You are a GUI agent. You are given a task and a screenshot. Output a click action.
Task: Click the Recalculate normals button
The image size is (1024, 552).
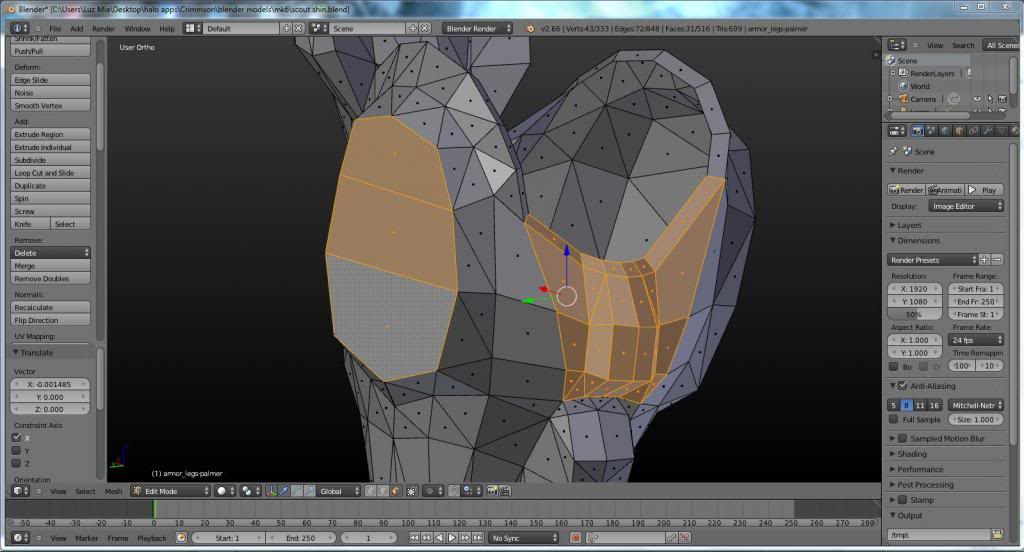(x=50, y=308)
